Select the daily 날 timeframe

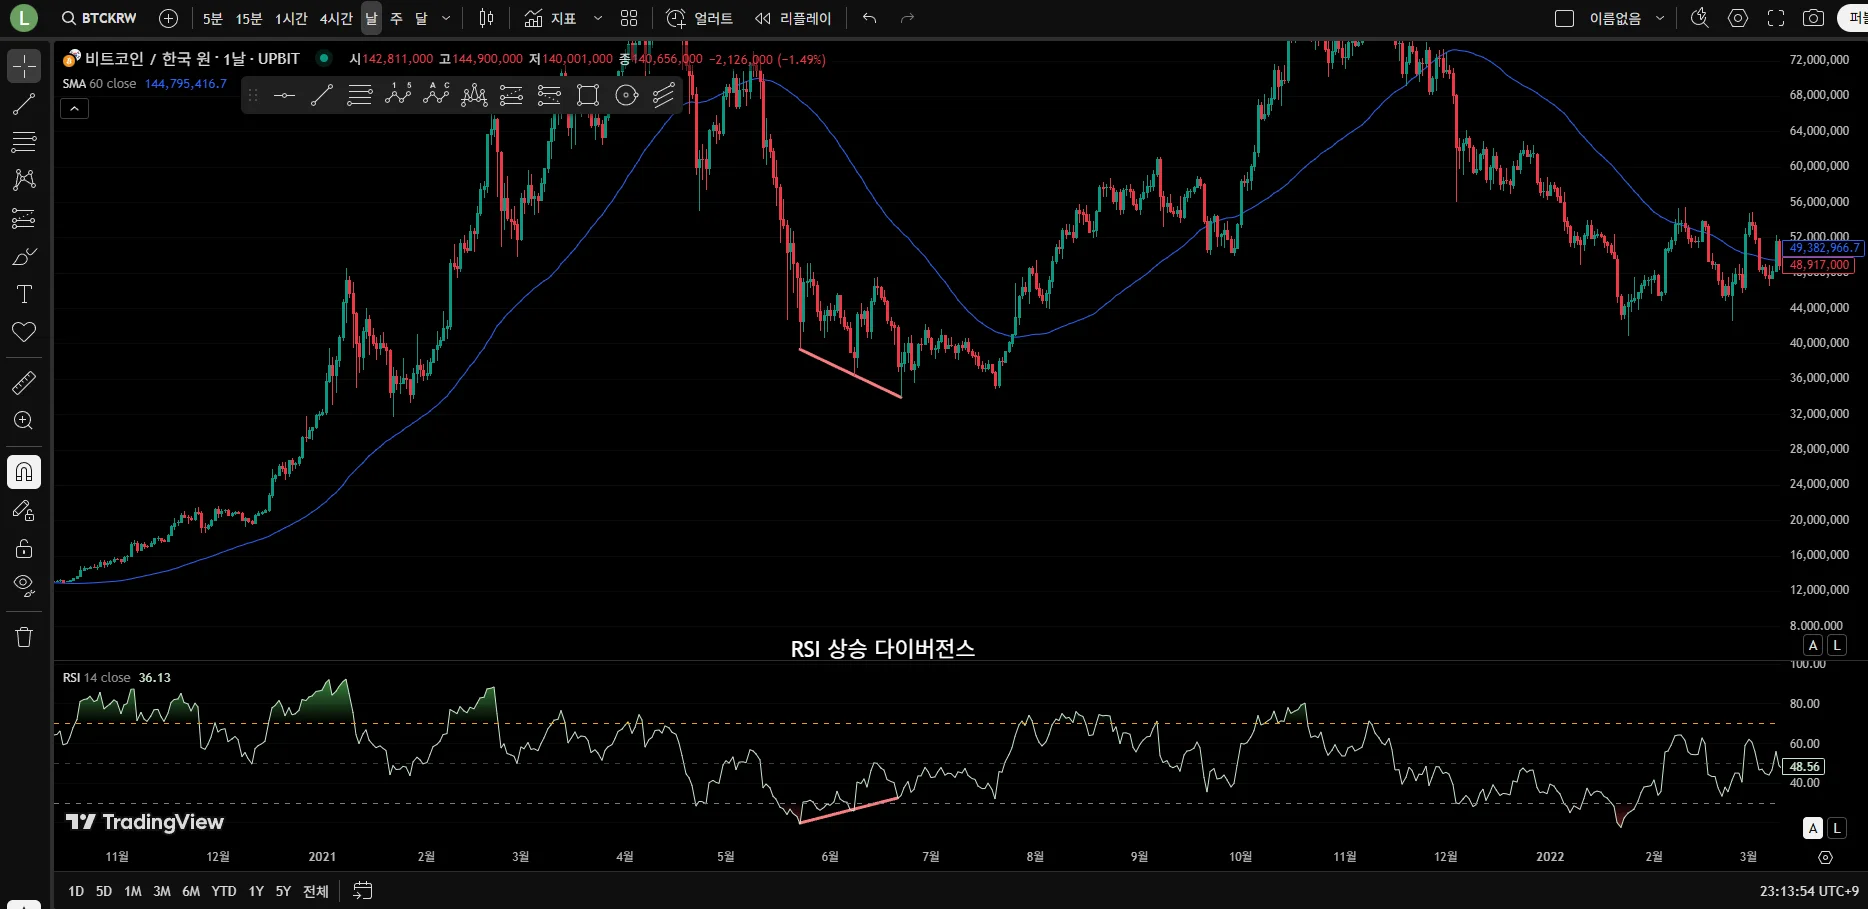(x=371, y=18)
